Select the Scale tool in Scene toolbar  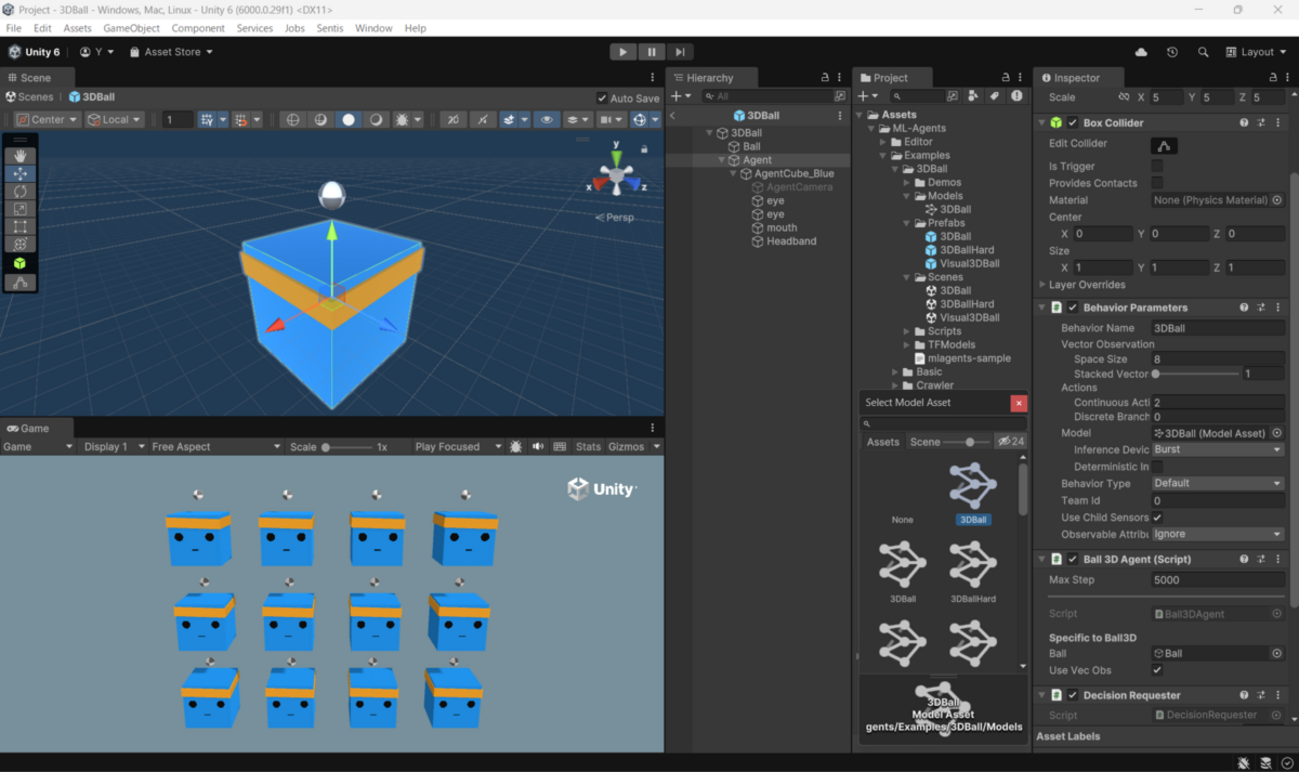point(20,209)
